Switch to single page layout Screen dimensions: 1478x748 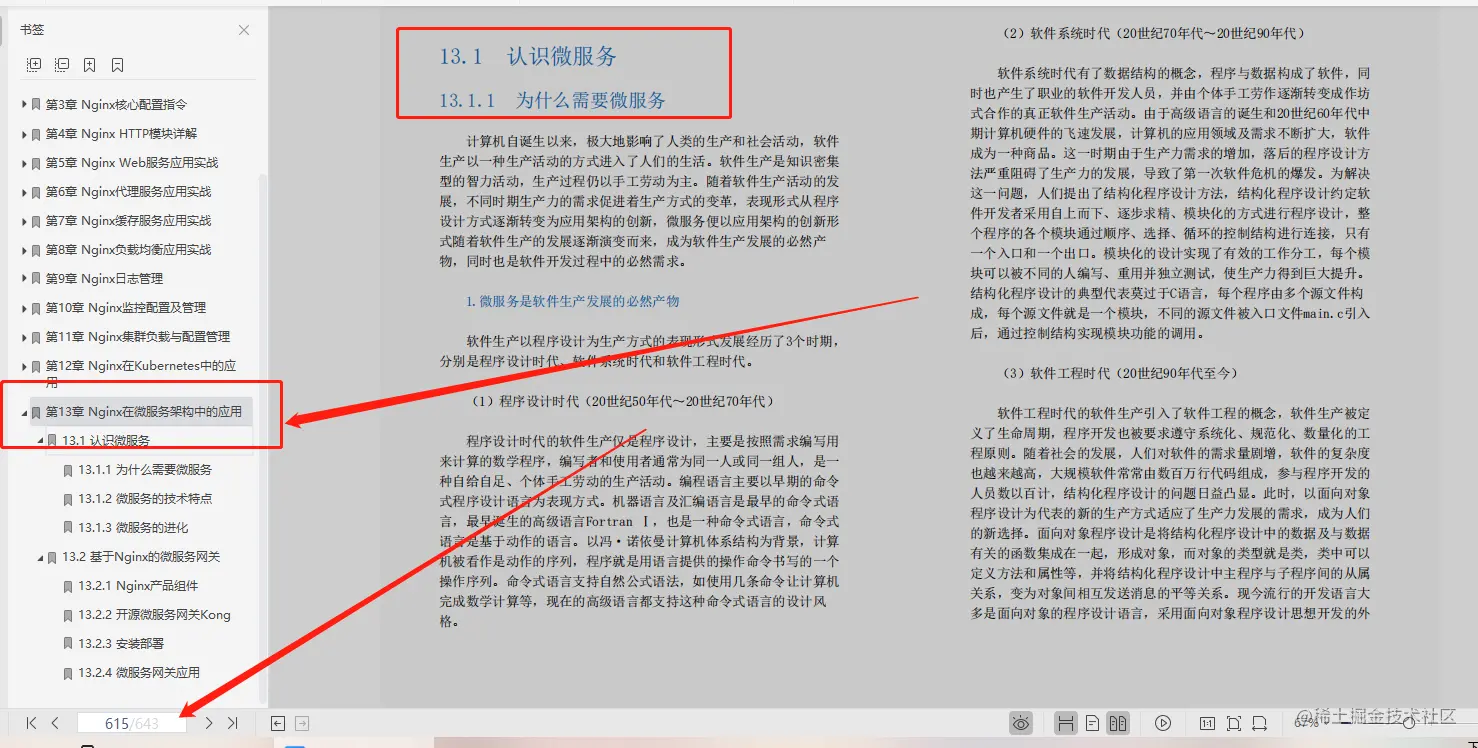point(1093,722)
